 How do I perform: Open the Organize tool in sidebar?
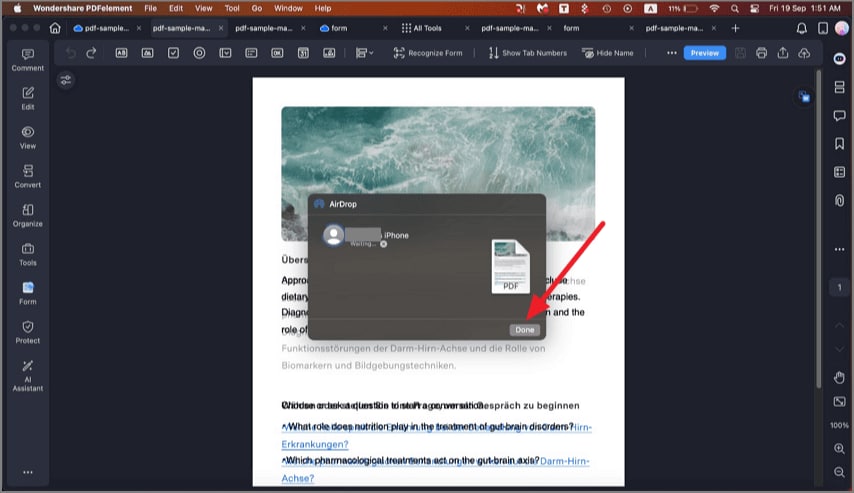28,216
